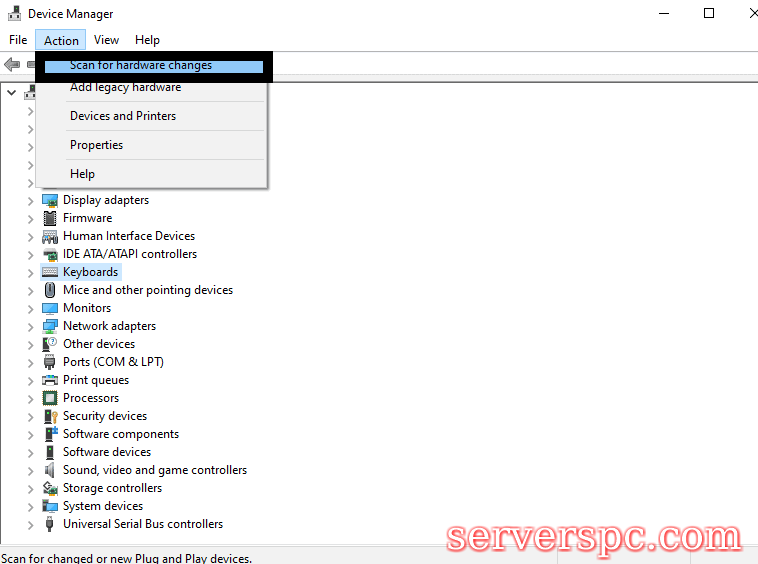Expand the Monitors category
Viewport: 758px width, 564px height.
coord(30,308)
